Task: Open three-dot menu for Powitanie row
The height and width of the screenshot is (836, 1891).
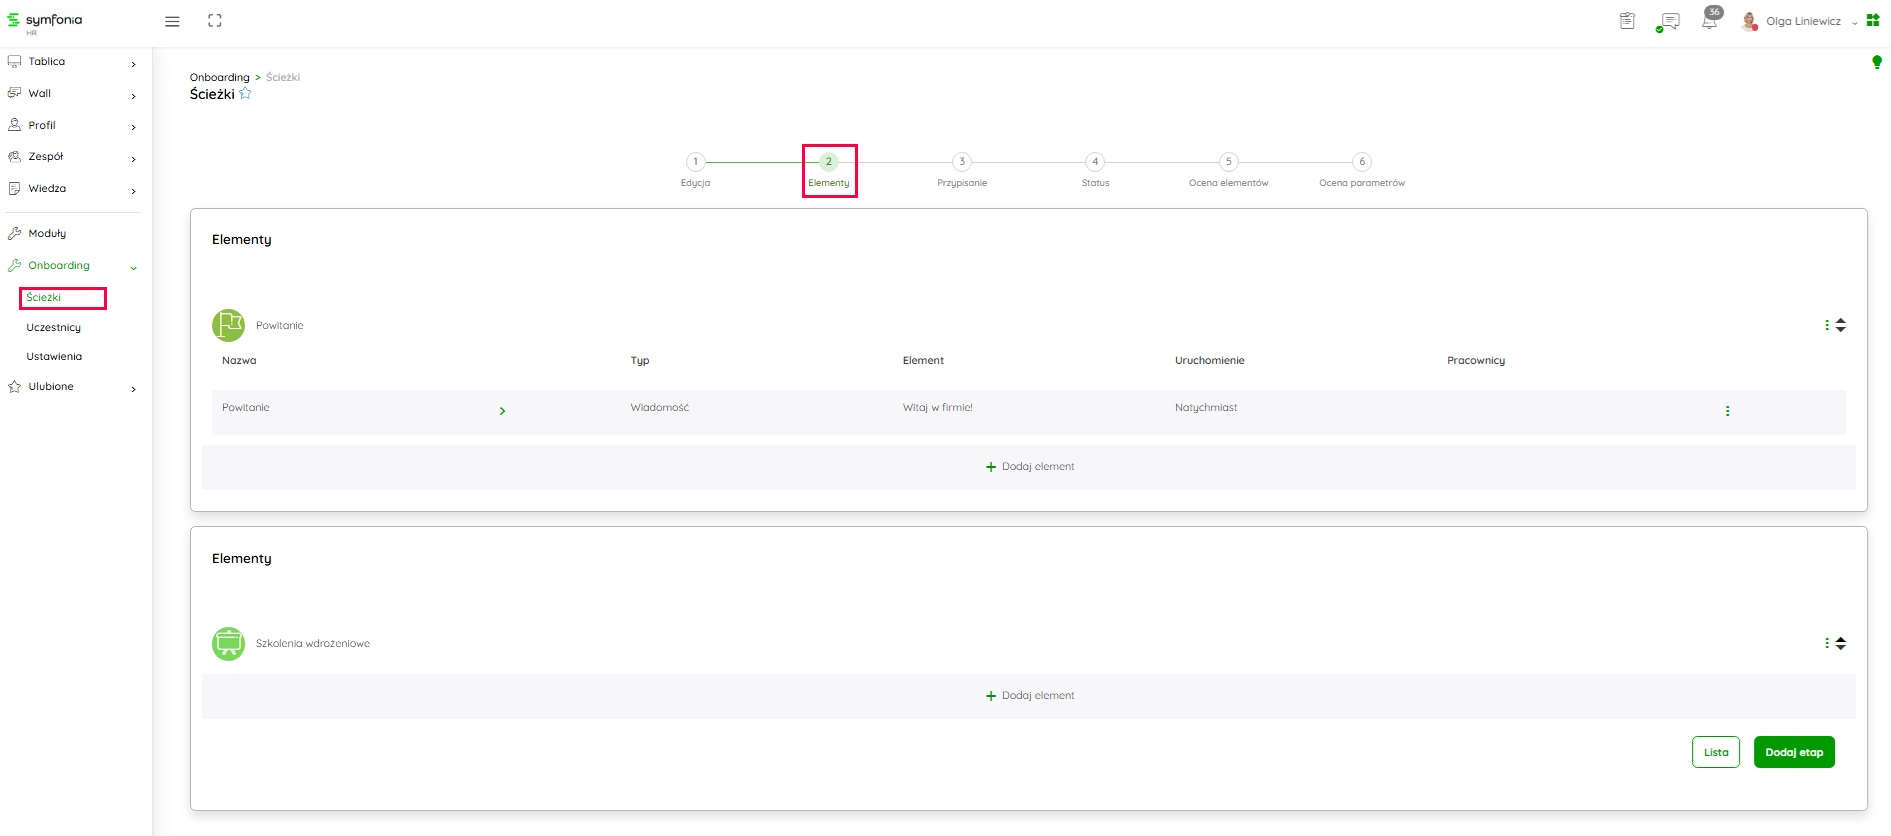Action: [x=1727, y=411]
